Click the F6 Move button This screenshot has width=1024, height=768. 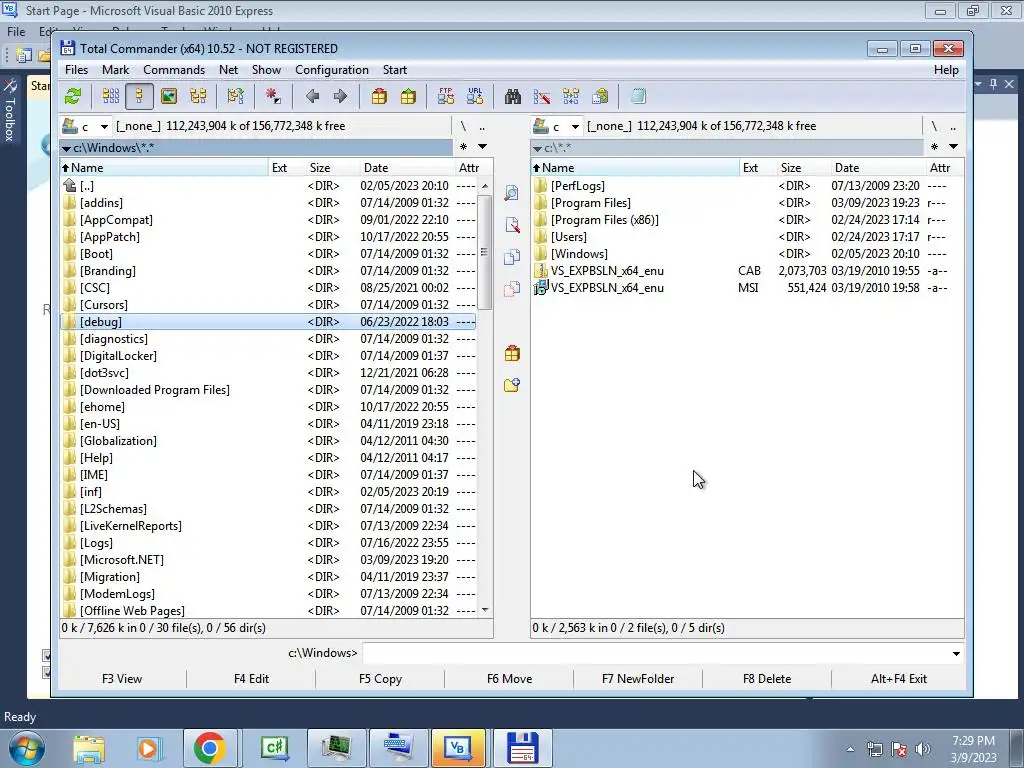[x=509, y=679]
